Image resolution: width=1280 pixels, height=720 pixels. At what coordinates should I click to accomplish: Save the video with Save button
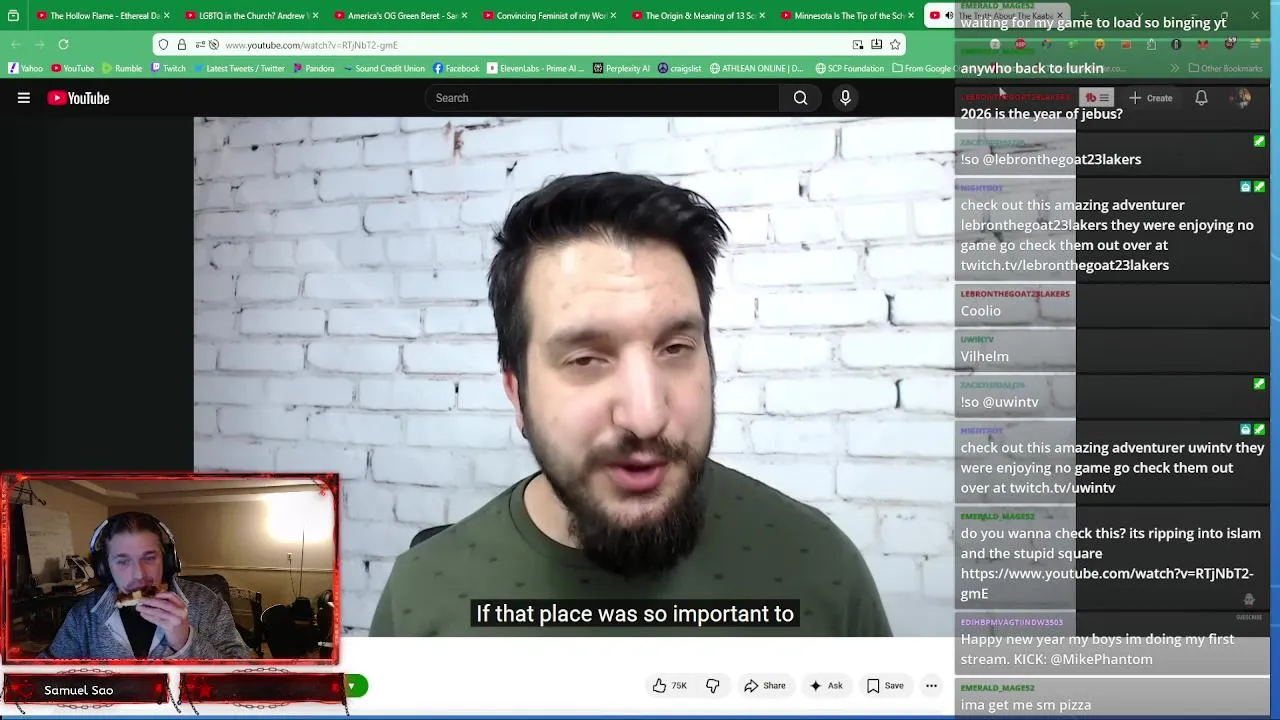pos(885,686)
